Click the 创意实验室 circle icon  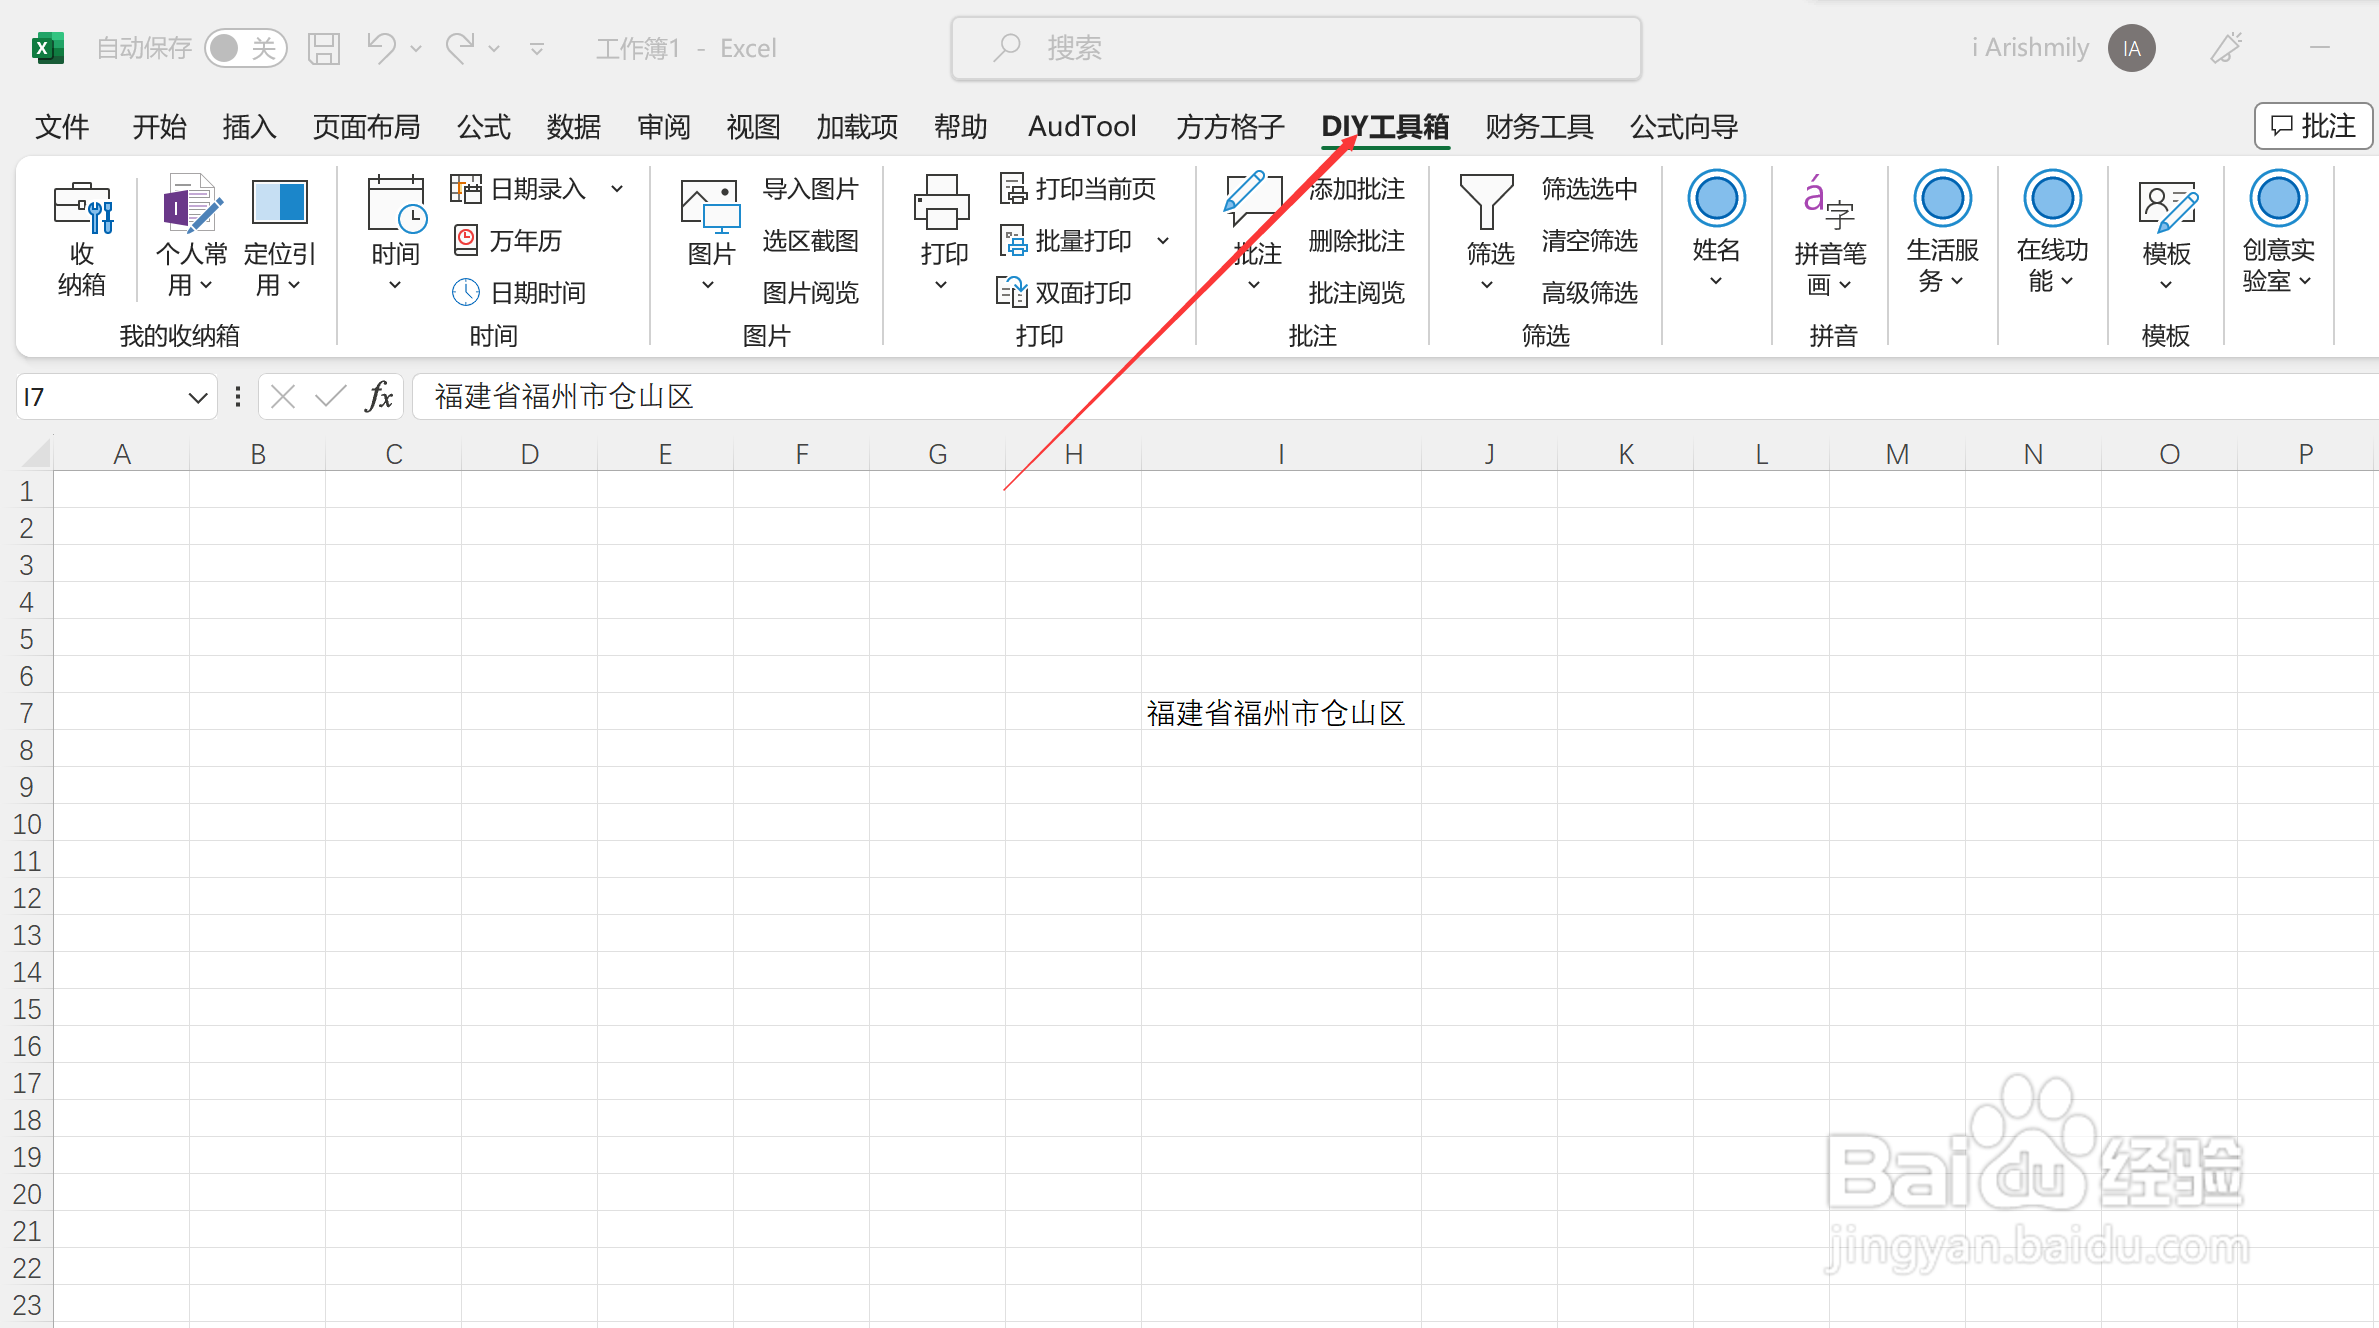2278,198
